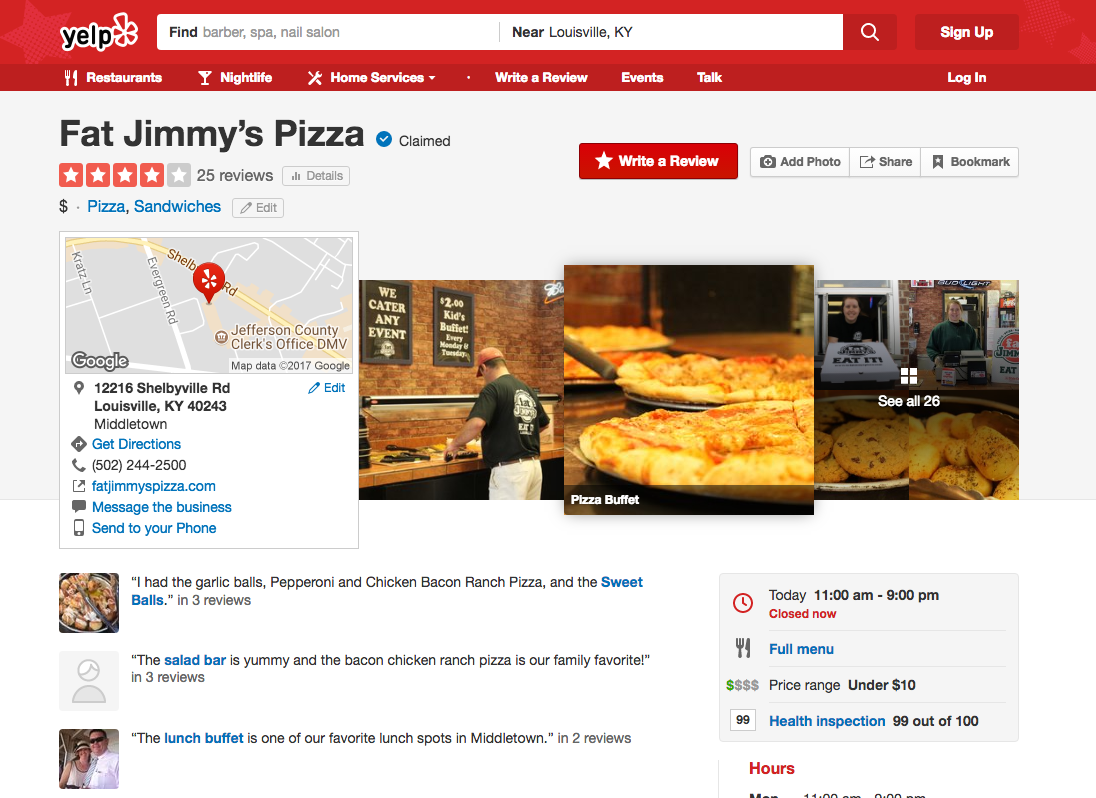Click See all 26 photos
This screenshot has height=798, width=1096.
(x=909, y=401)
